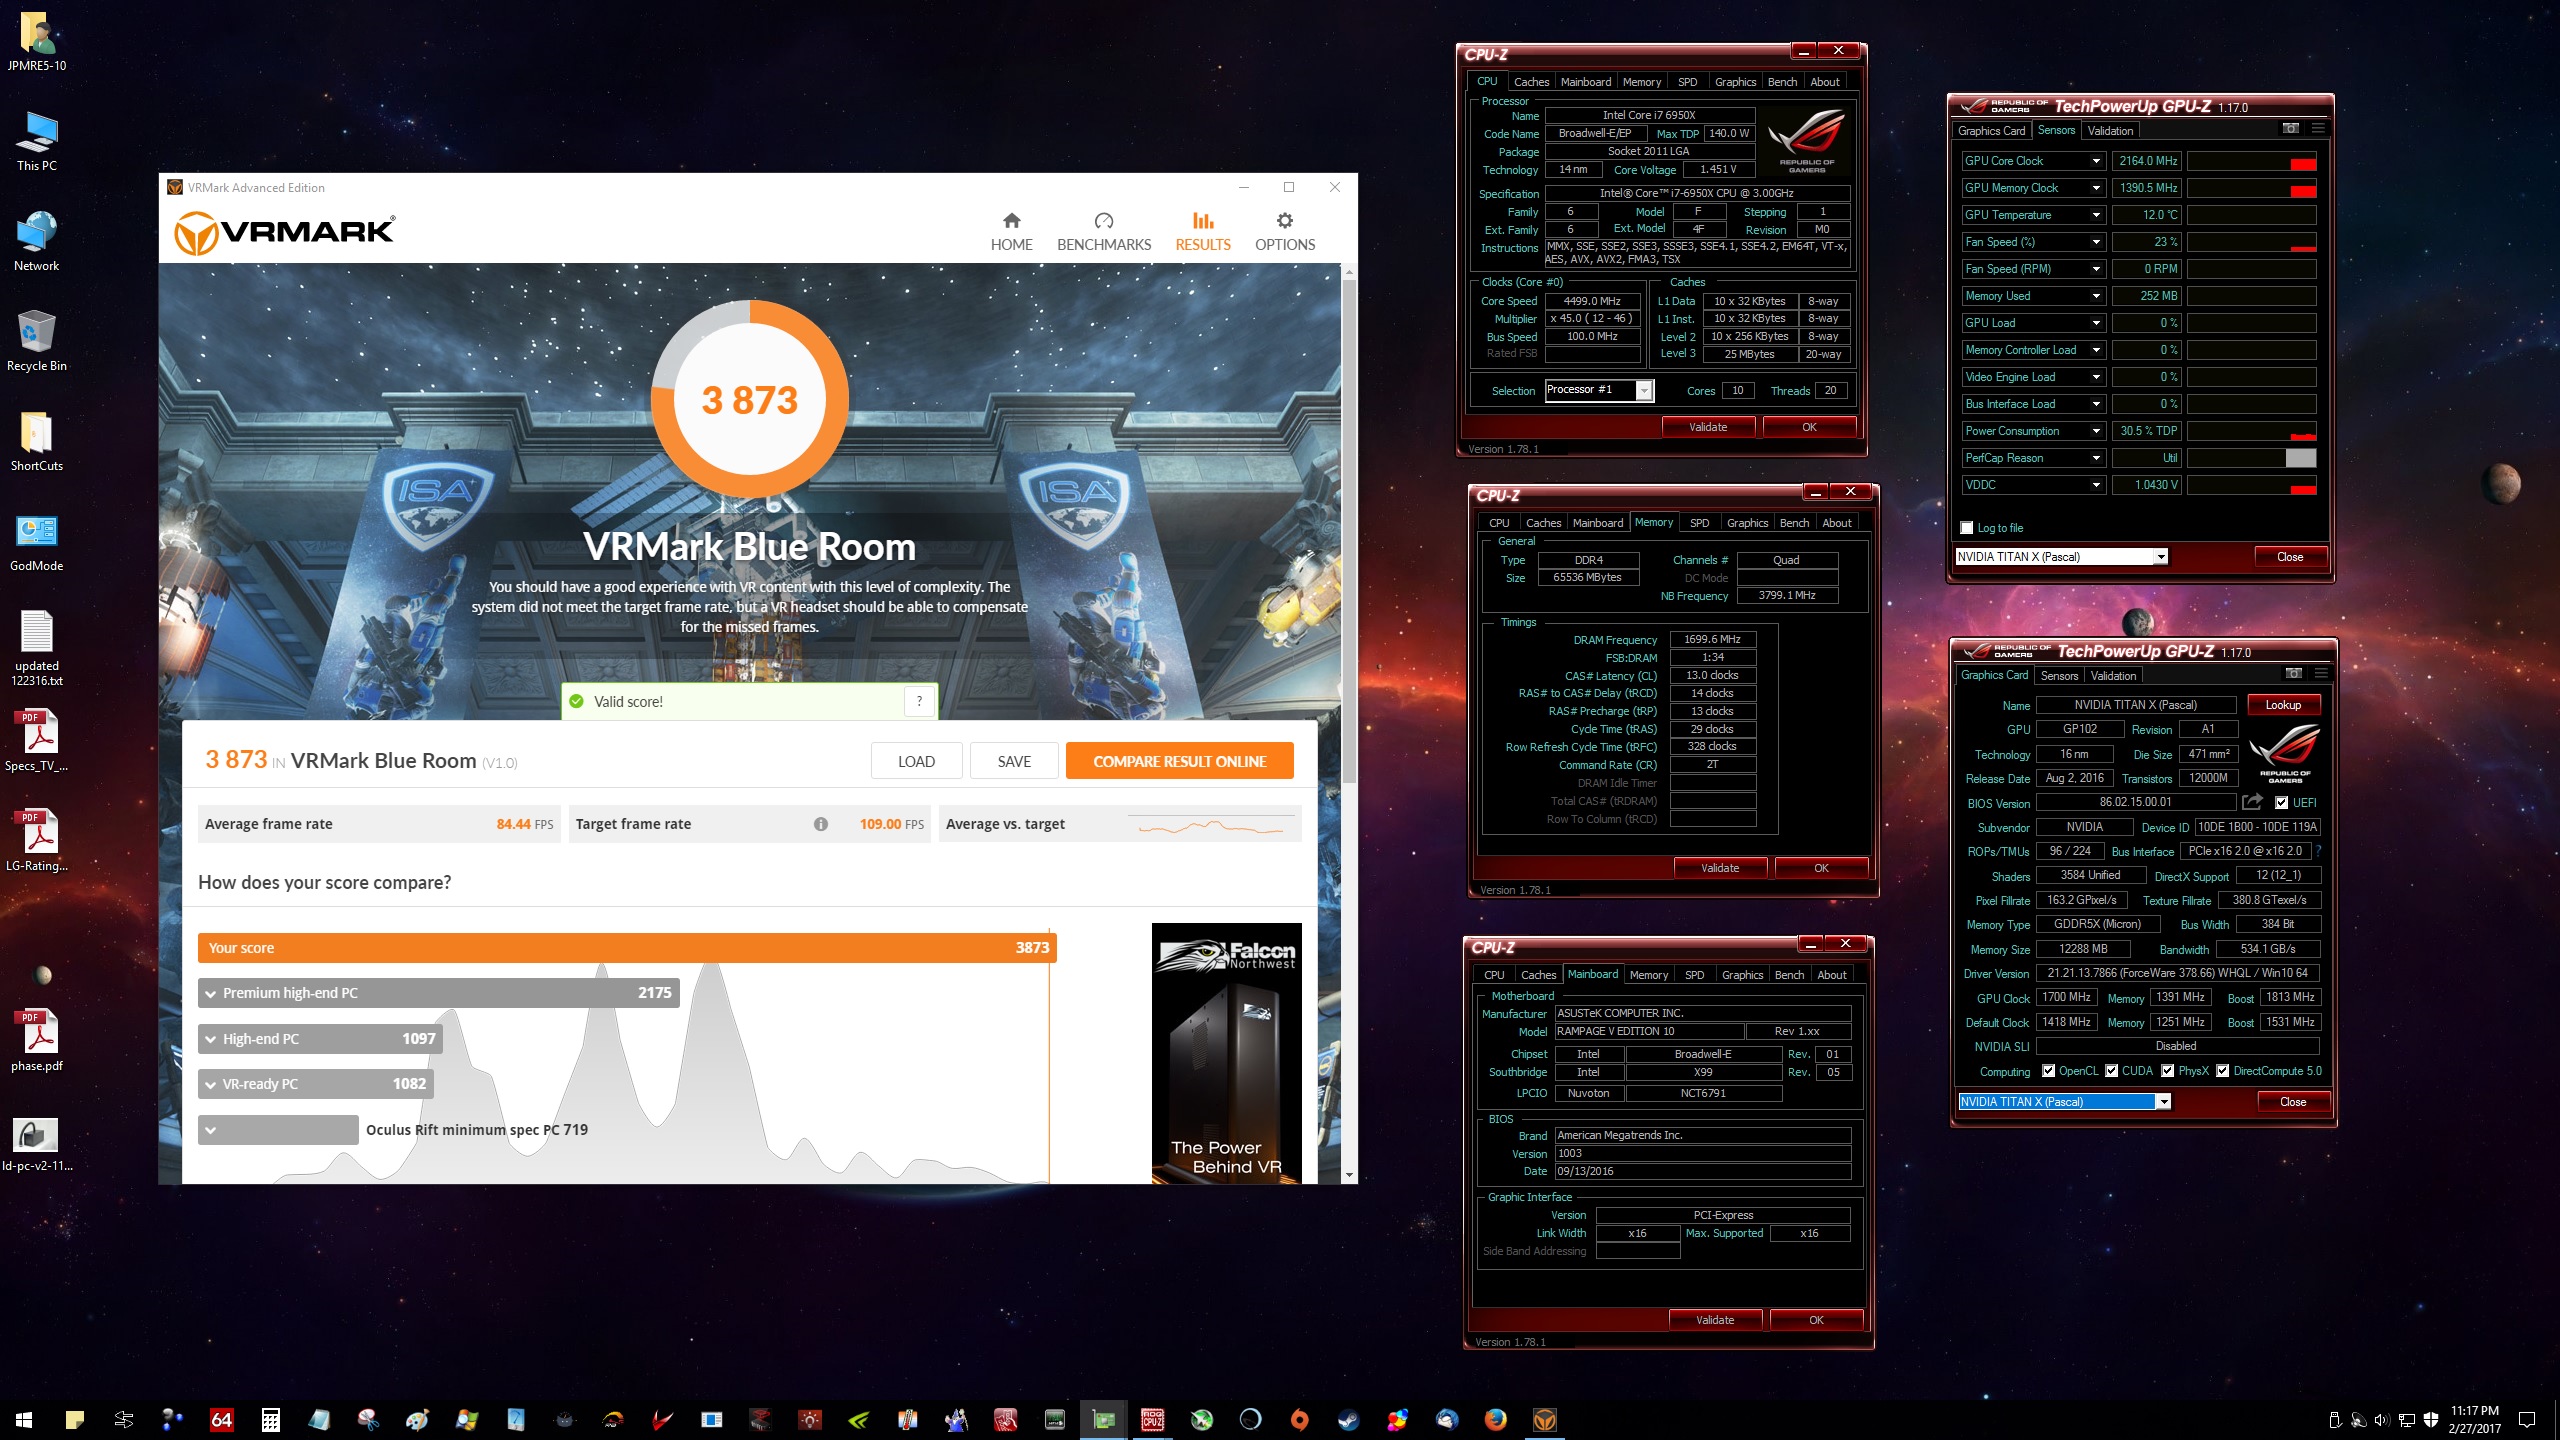Click the Fan Speed (%) sensor graph

pyautogui.click(x=2252, y=242)
